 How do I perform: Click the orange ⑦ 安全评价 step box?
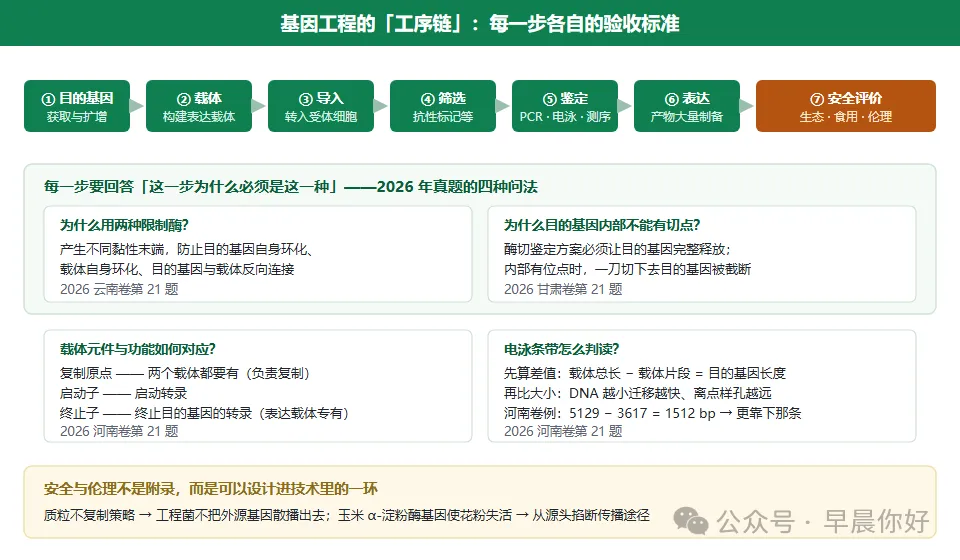(846, 106)
